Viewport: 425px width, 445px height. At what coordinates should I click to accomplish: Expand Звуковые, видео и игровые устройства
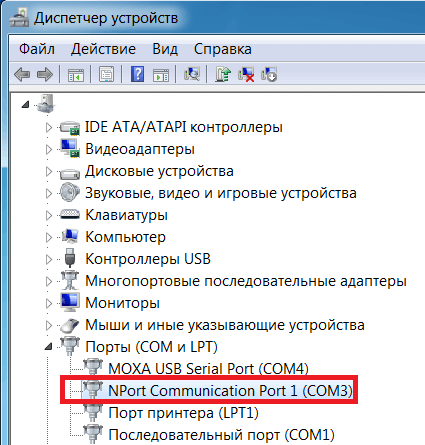tap(49, 193)
